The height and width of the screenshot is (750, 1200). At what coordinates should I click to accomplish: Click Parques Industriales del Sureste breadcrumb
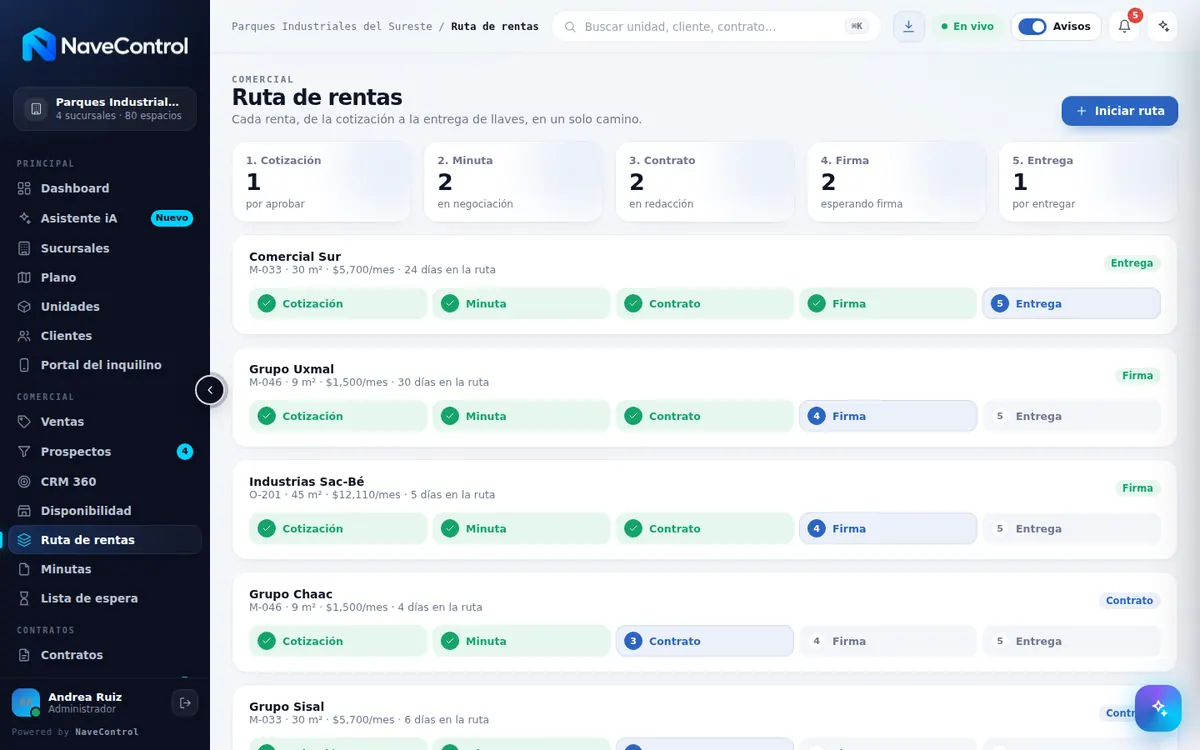point(332,26)
